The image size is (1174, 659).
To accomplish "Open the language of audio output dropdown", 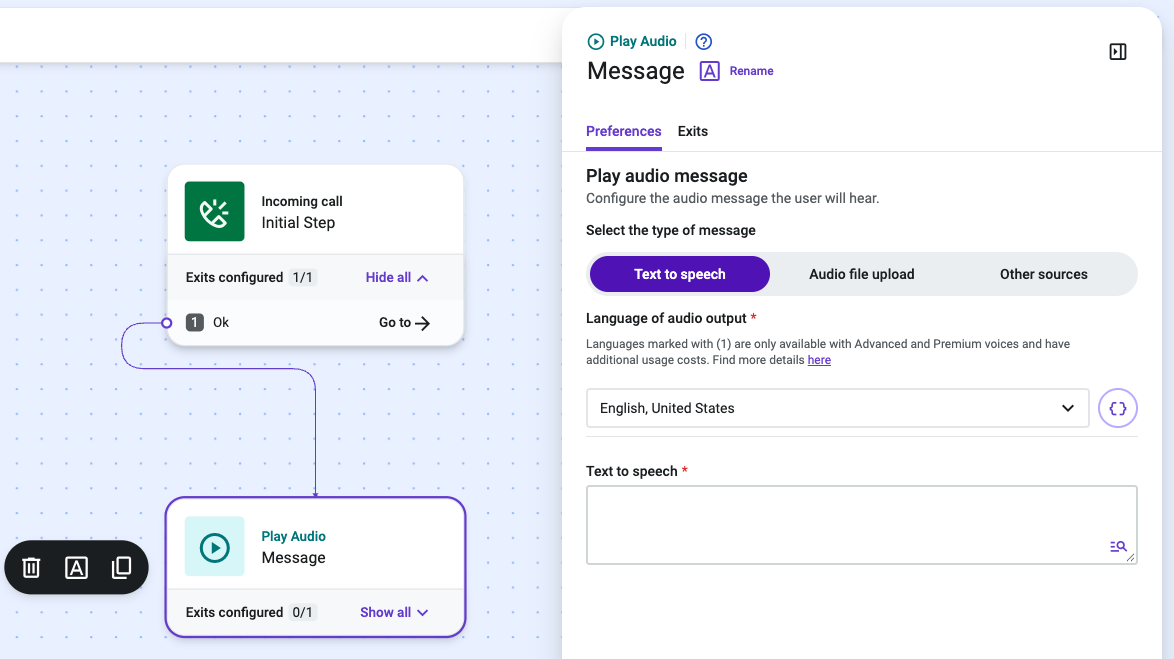I will [838, 408].
